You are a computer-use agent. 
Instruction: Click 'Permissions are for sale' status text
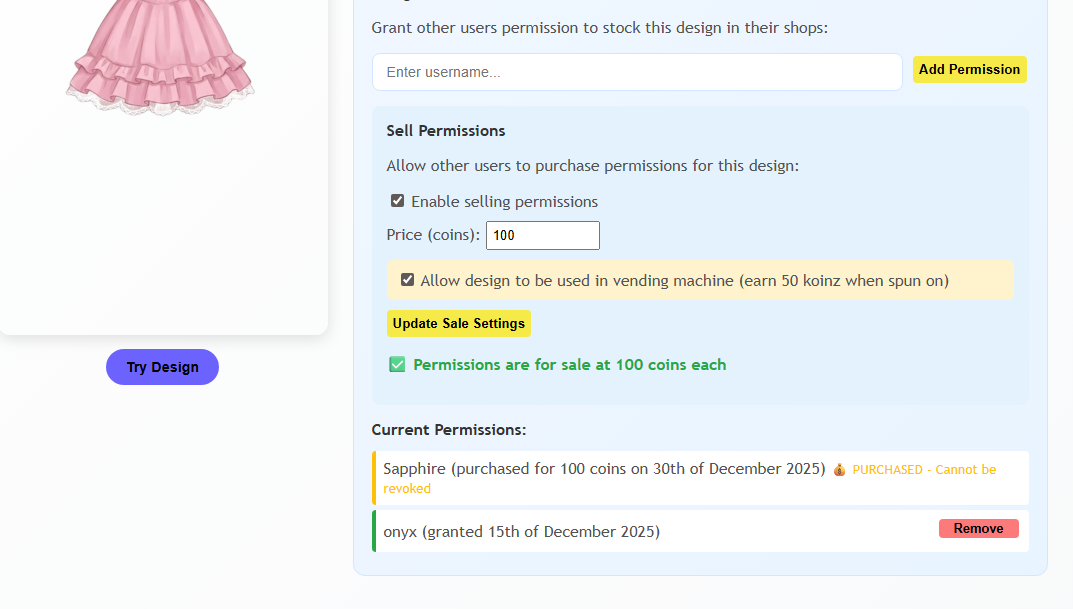(569, 365)
